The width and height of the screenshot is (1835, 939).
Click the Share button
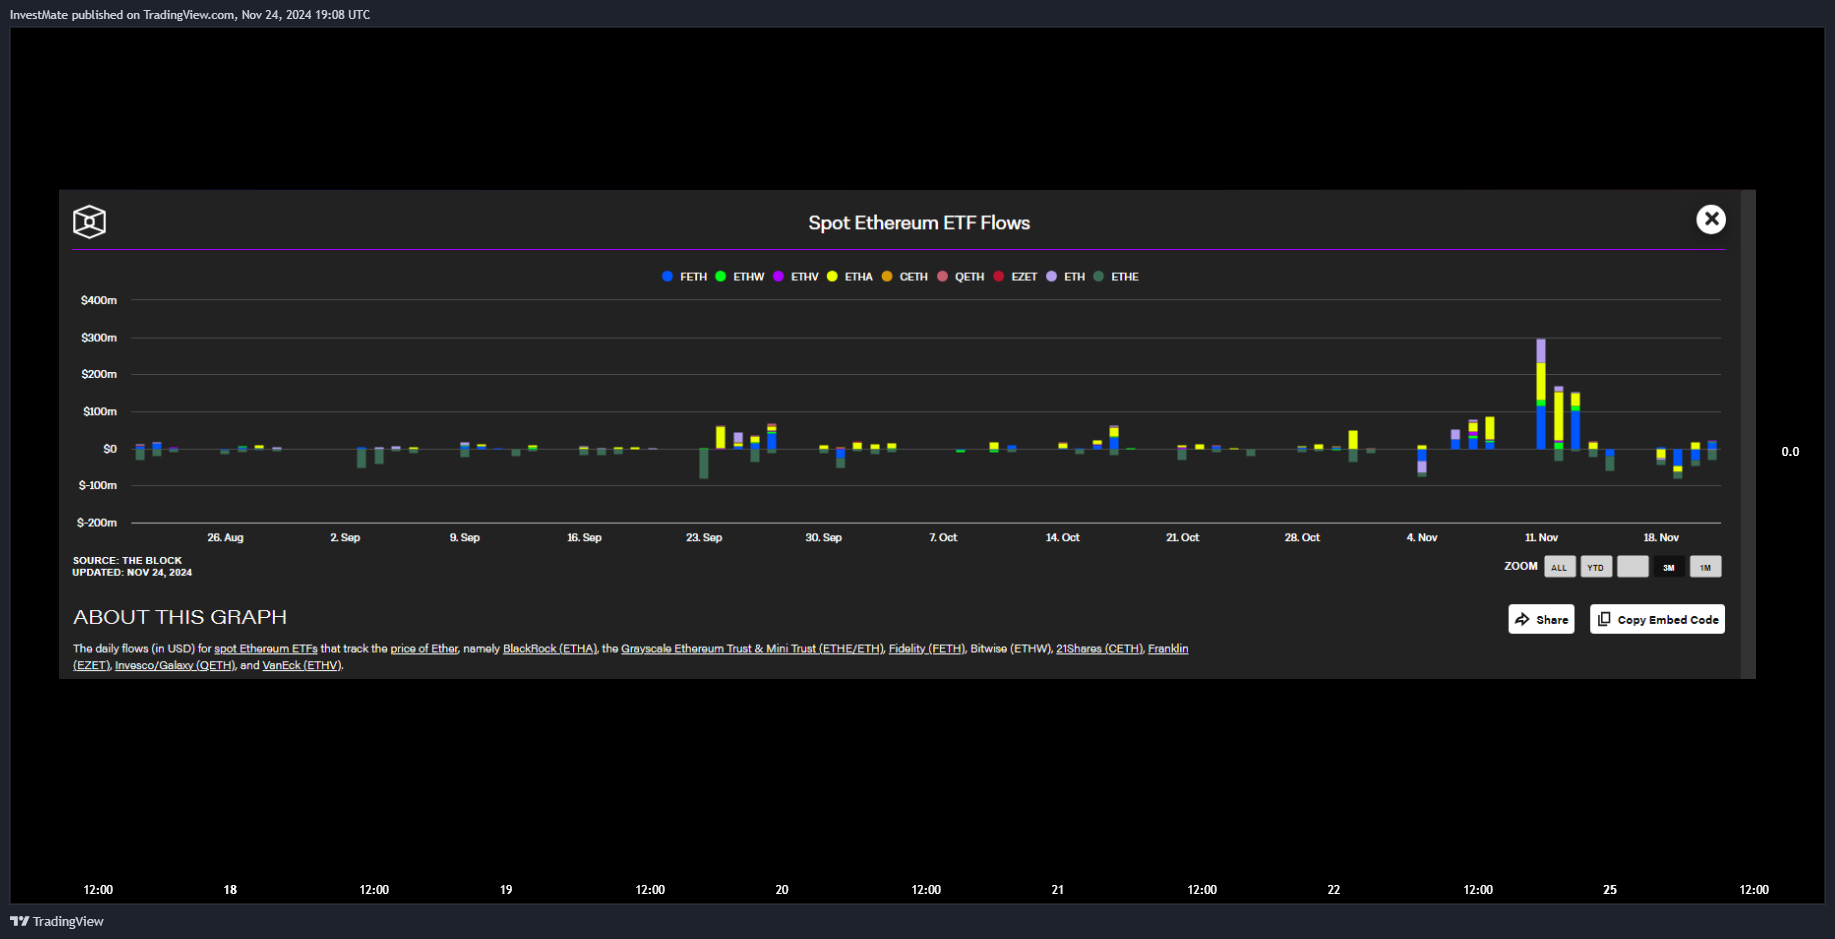[1541, 619]
